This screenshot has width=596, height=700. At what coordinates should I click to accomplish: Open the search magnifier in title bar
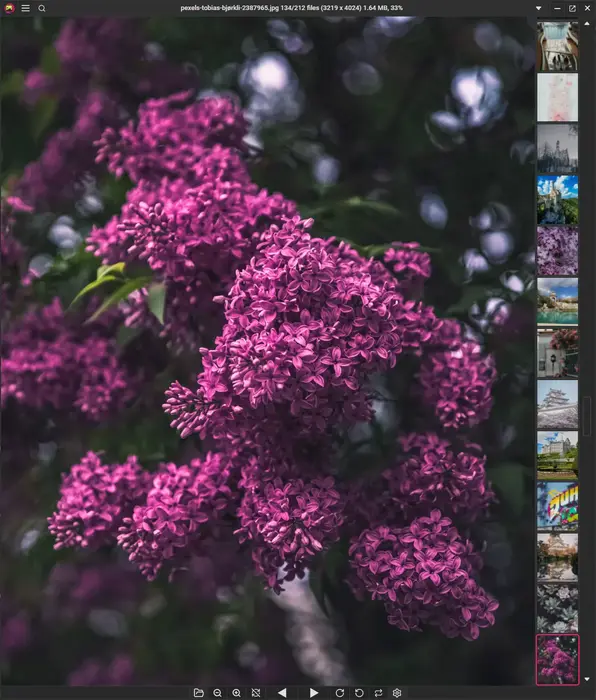tap(42, 8)
